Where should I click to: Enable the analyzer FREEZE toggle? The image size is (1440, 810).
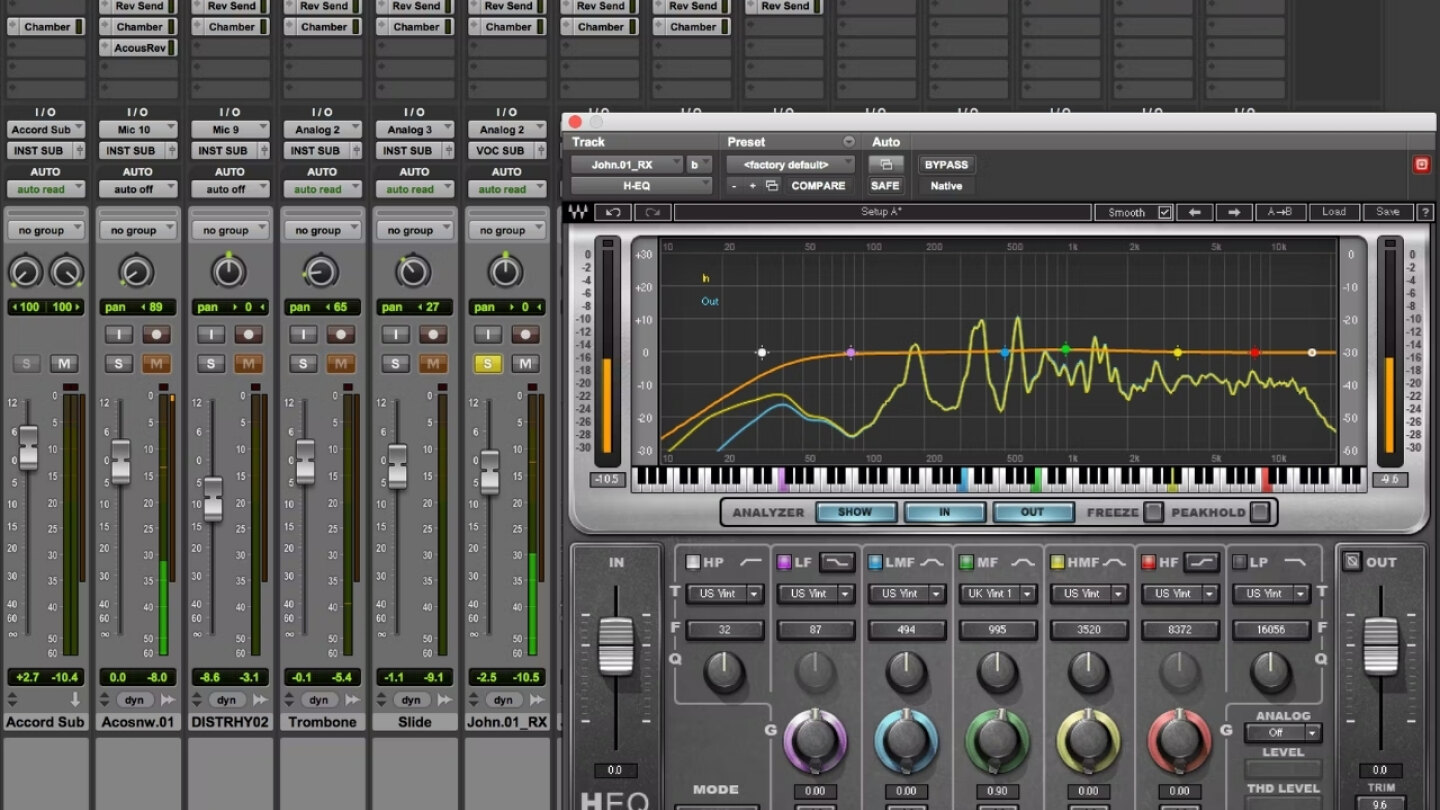pos(1154,512)
